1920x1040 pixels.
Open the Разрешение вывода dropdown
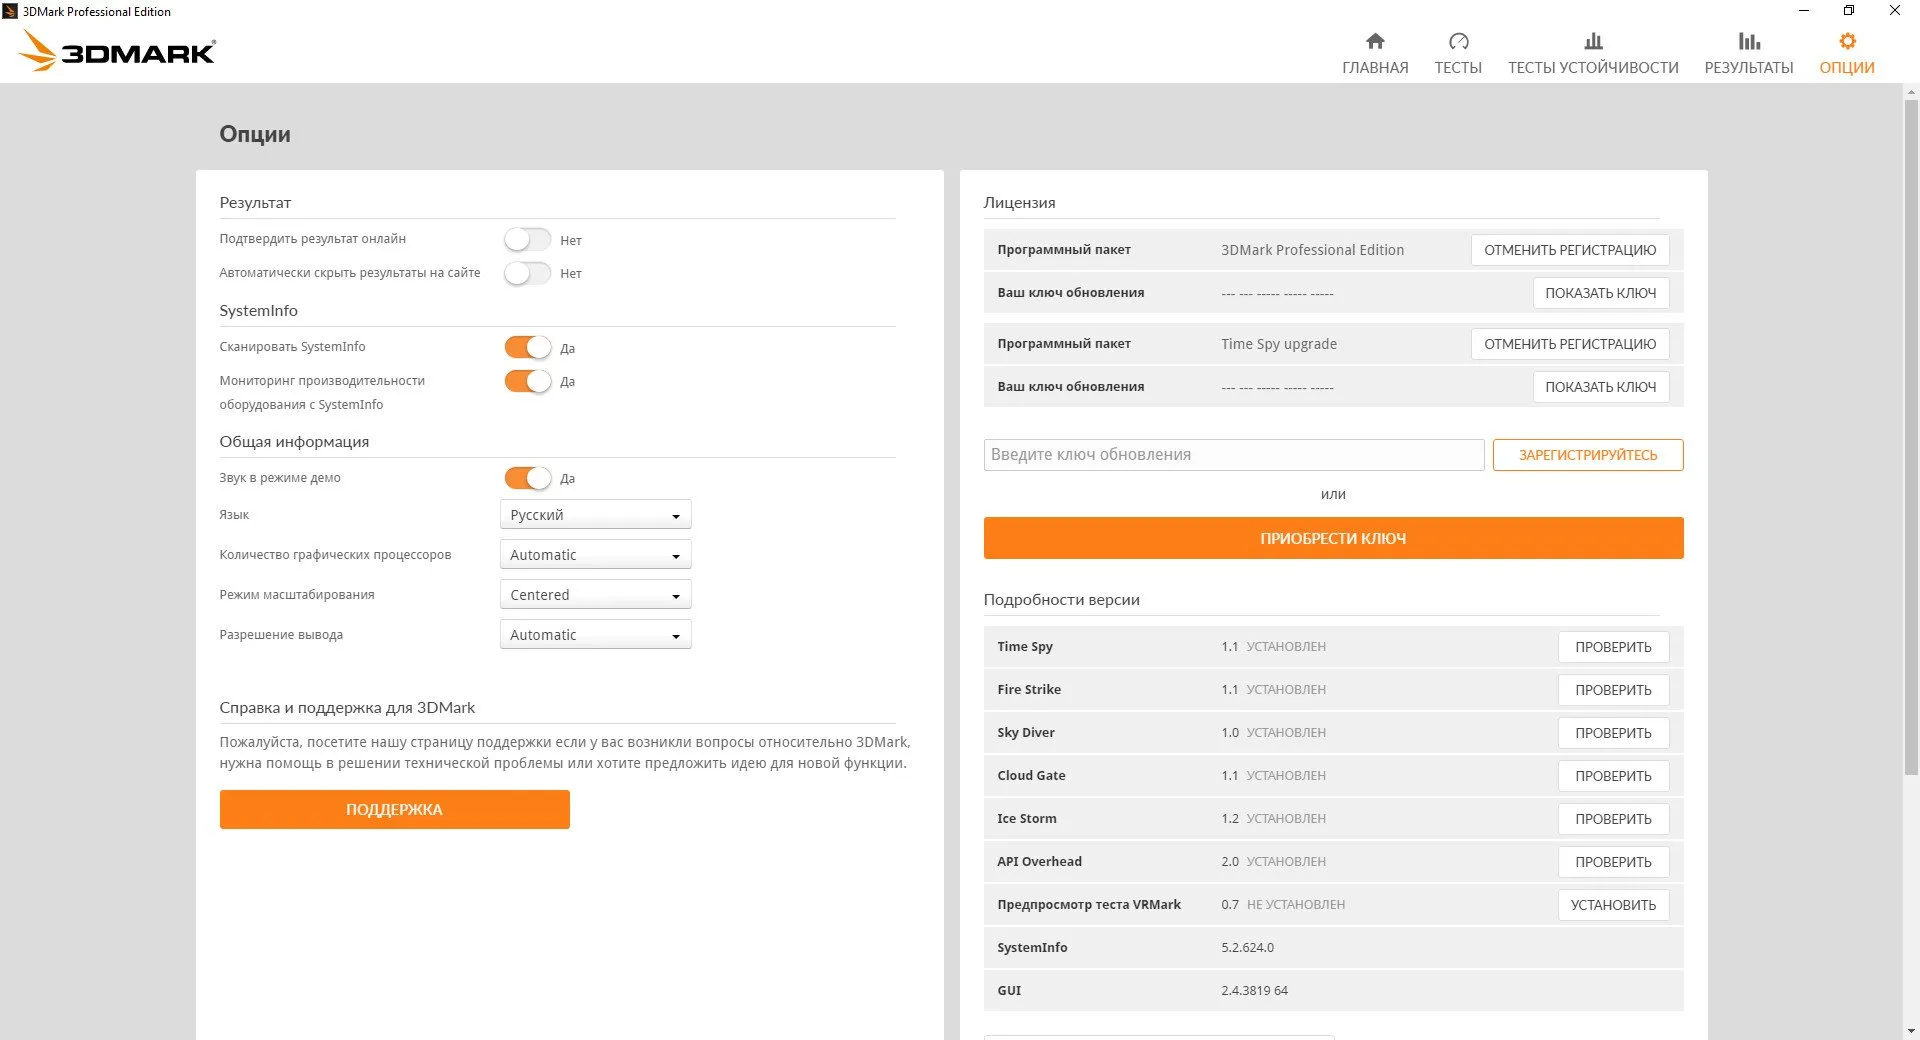pyautogui.click(x=595, y=635)
